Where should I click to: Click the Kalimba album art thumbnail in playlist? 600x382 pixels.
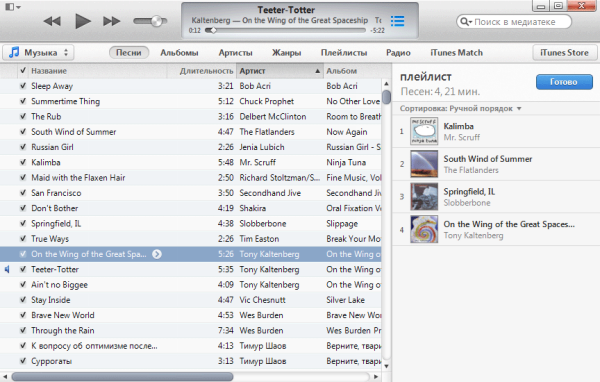pyautogui.click(x=424, y=131)
